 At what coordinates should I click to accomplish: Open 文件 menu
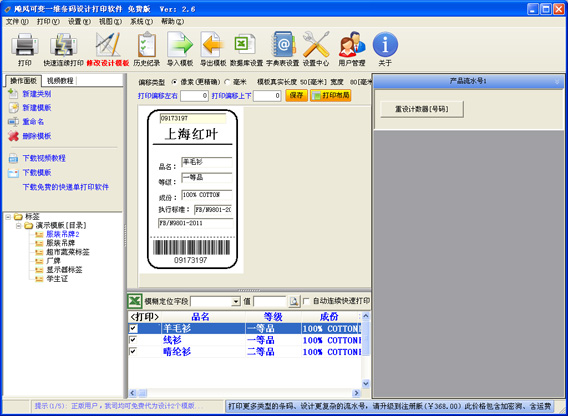17,22
